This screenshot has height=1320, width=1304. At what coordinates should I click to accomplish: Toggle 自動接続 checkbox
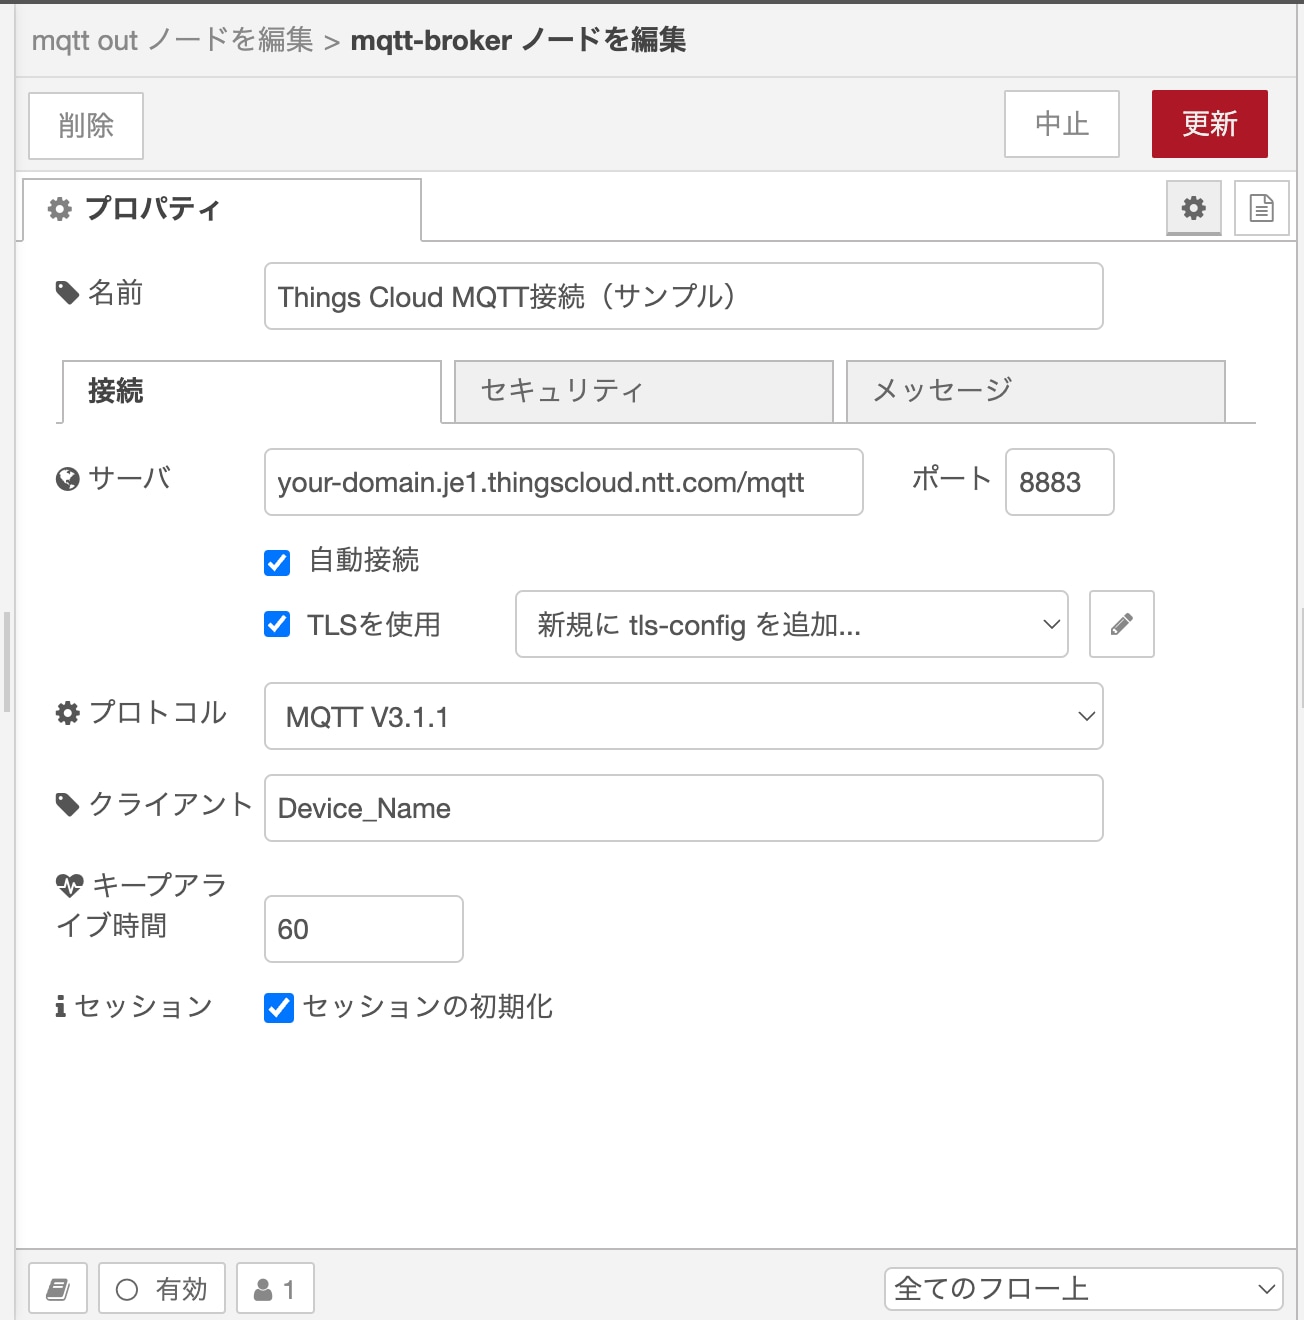point(277,562)
